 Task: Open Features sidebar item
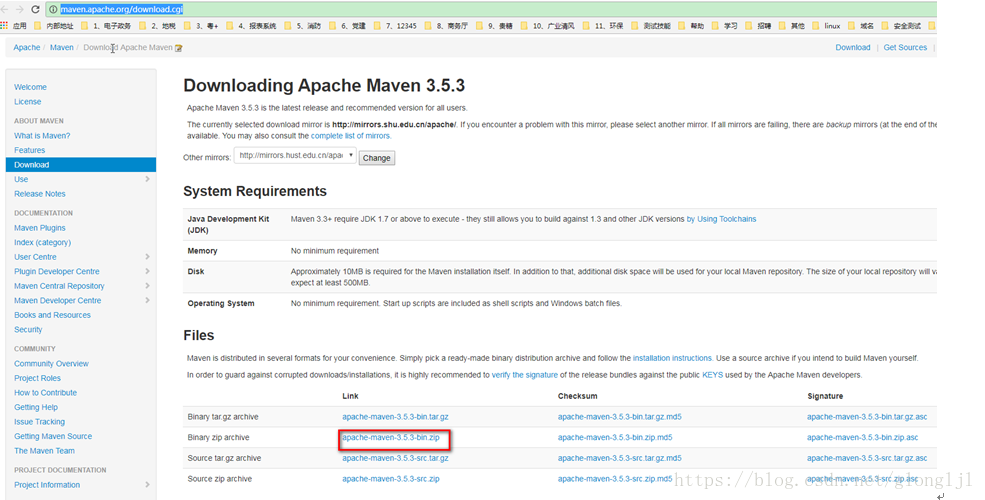30,150
